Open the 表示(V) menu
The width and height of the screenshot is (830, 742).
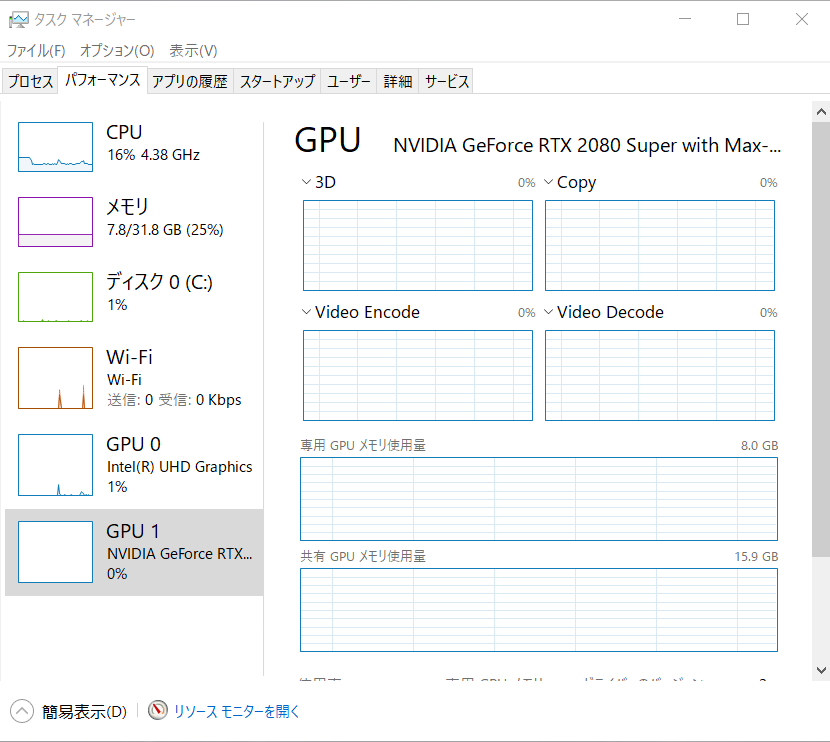[193, 51]
